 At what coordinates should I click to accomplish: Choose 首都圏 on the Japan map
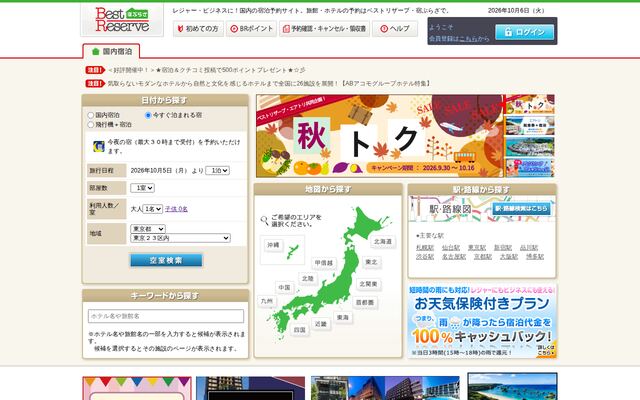tap(365, 303)
